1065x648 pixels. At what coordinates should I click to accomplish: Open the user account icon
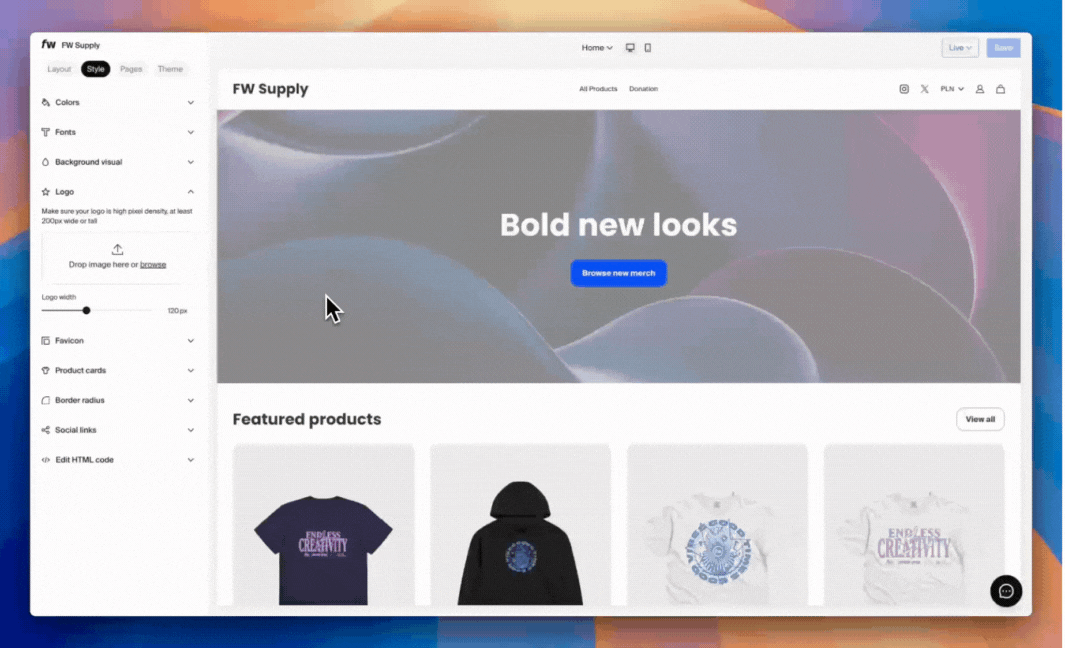click(980, 89)
